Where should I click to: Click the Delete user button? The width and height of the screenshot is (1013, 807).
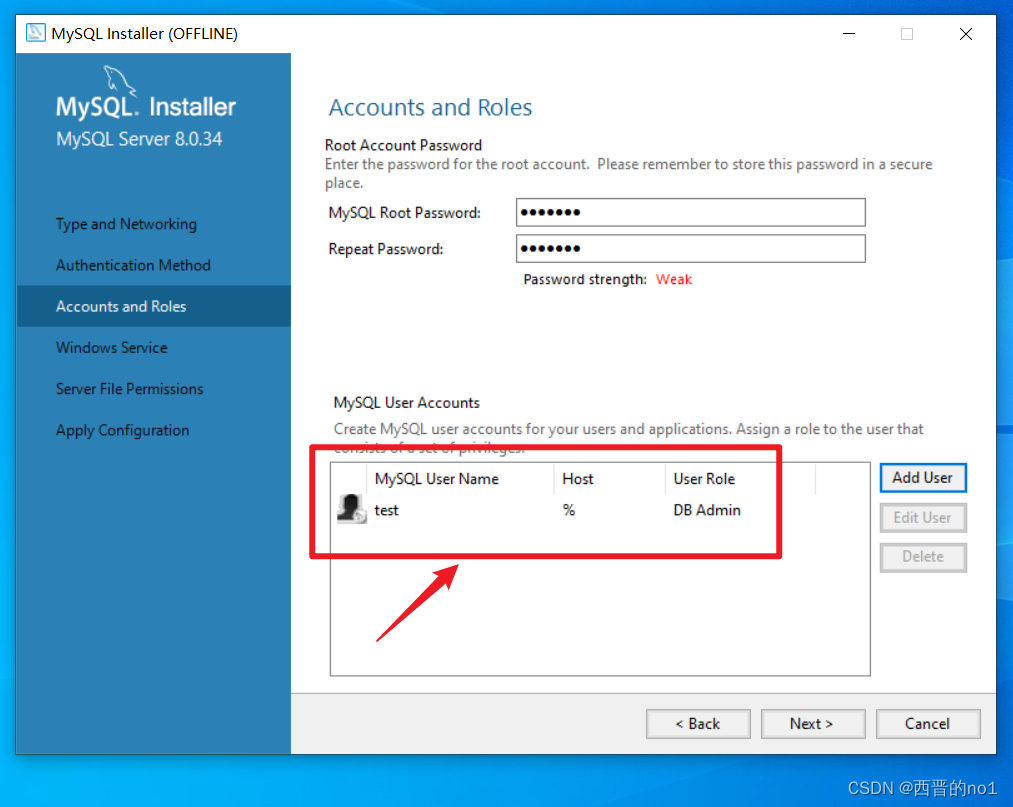click(x=923, y=557)
